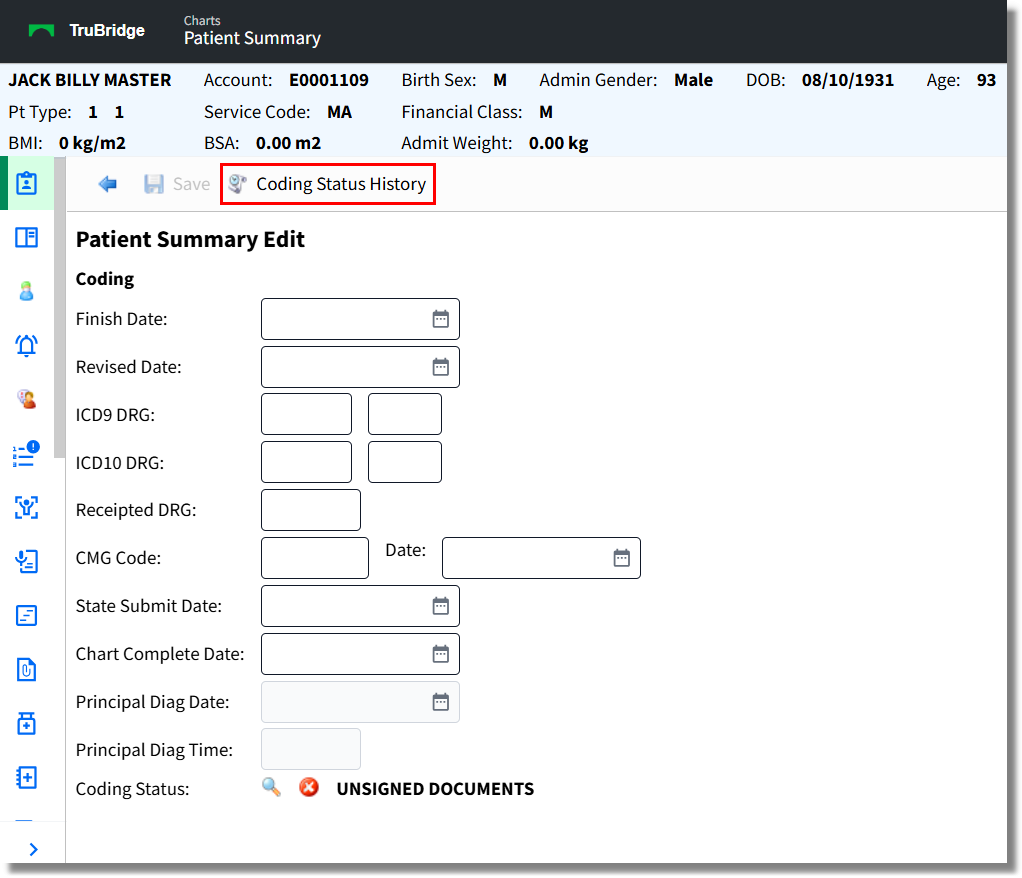Go back using the blue arrow

tap(108, 184)
